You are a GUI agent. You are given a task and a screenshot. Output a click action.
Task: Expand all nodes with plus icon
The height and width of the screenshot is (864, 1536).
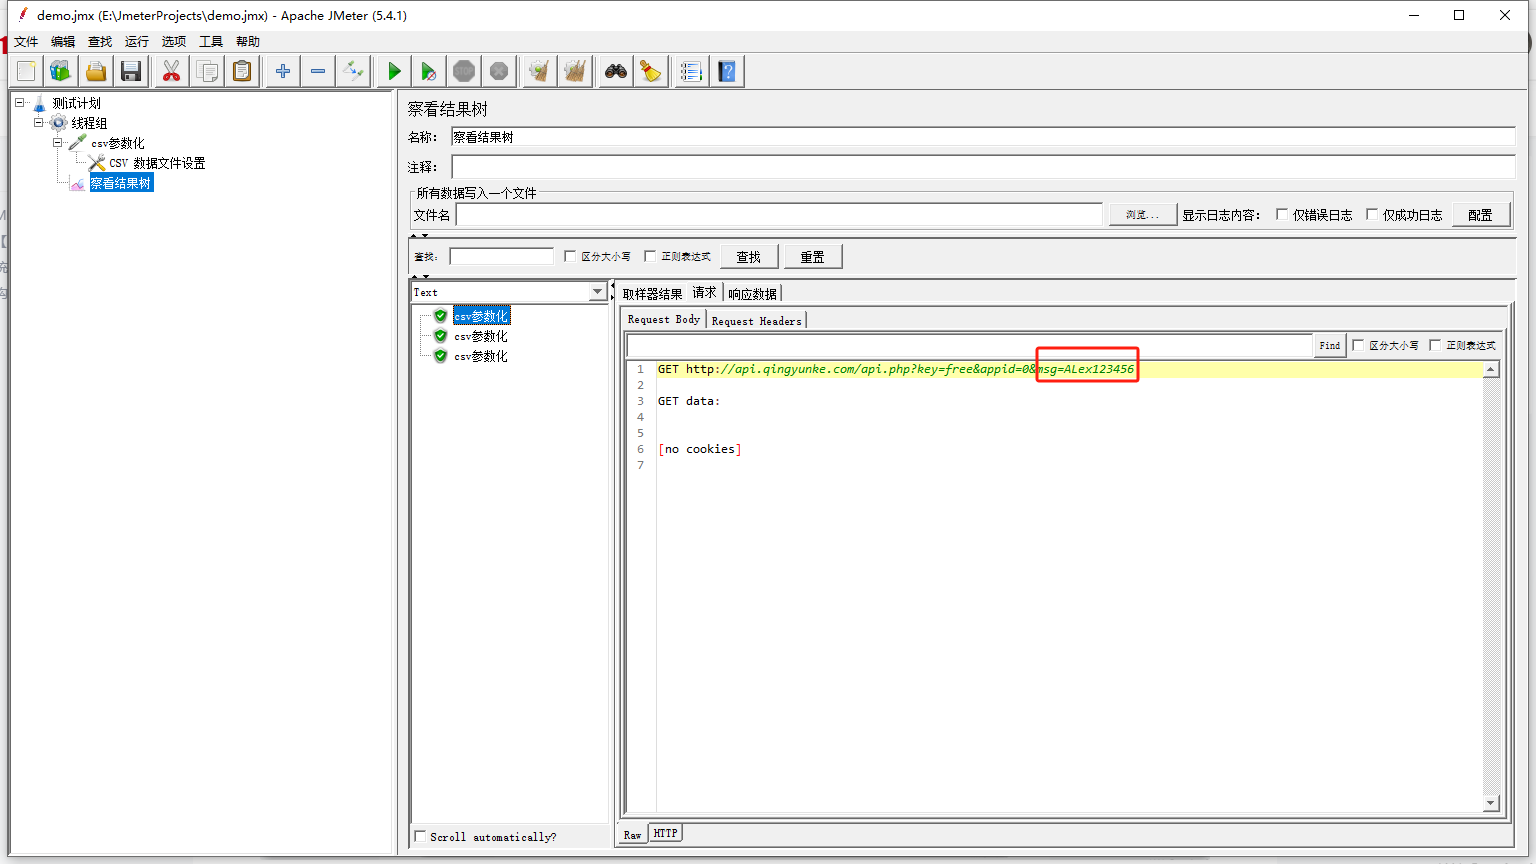coord(283,71)
